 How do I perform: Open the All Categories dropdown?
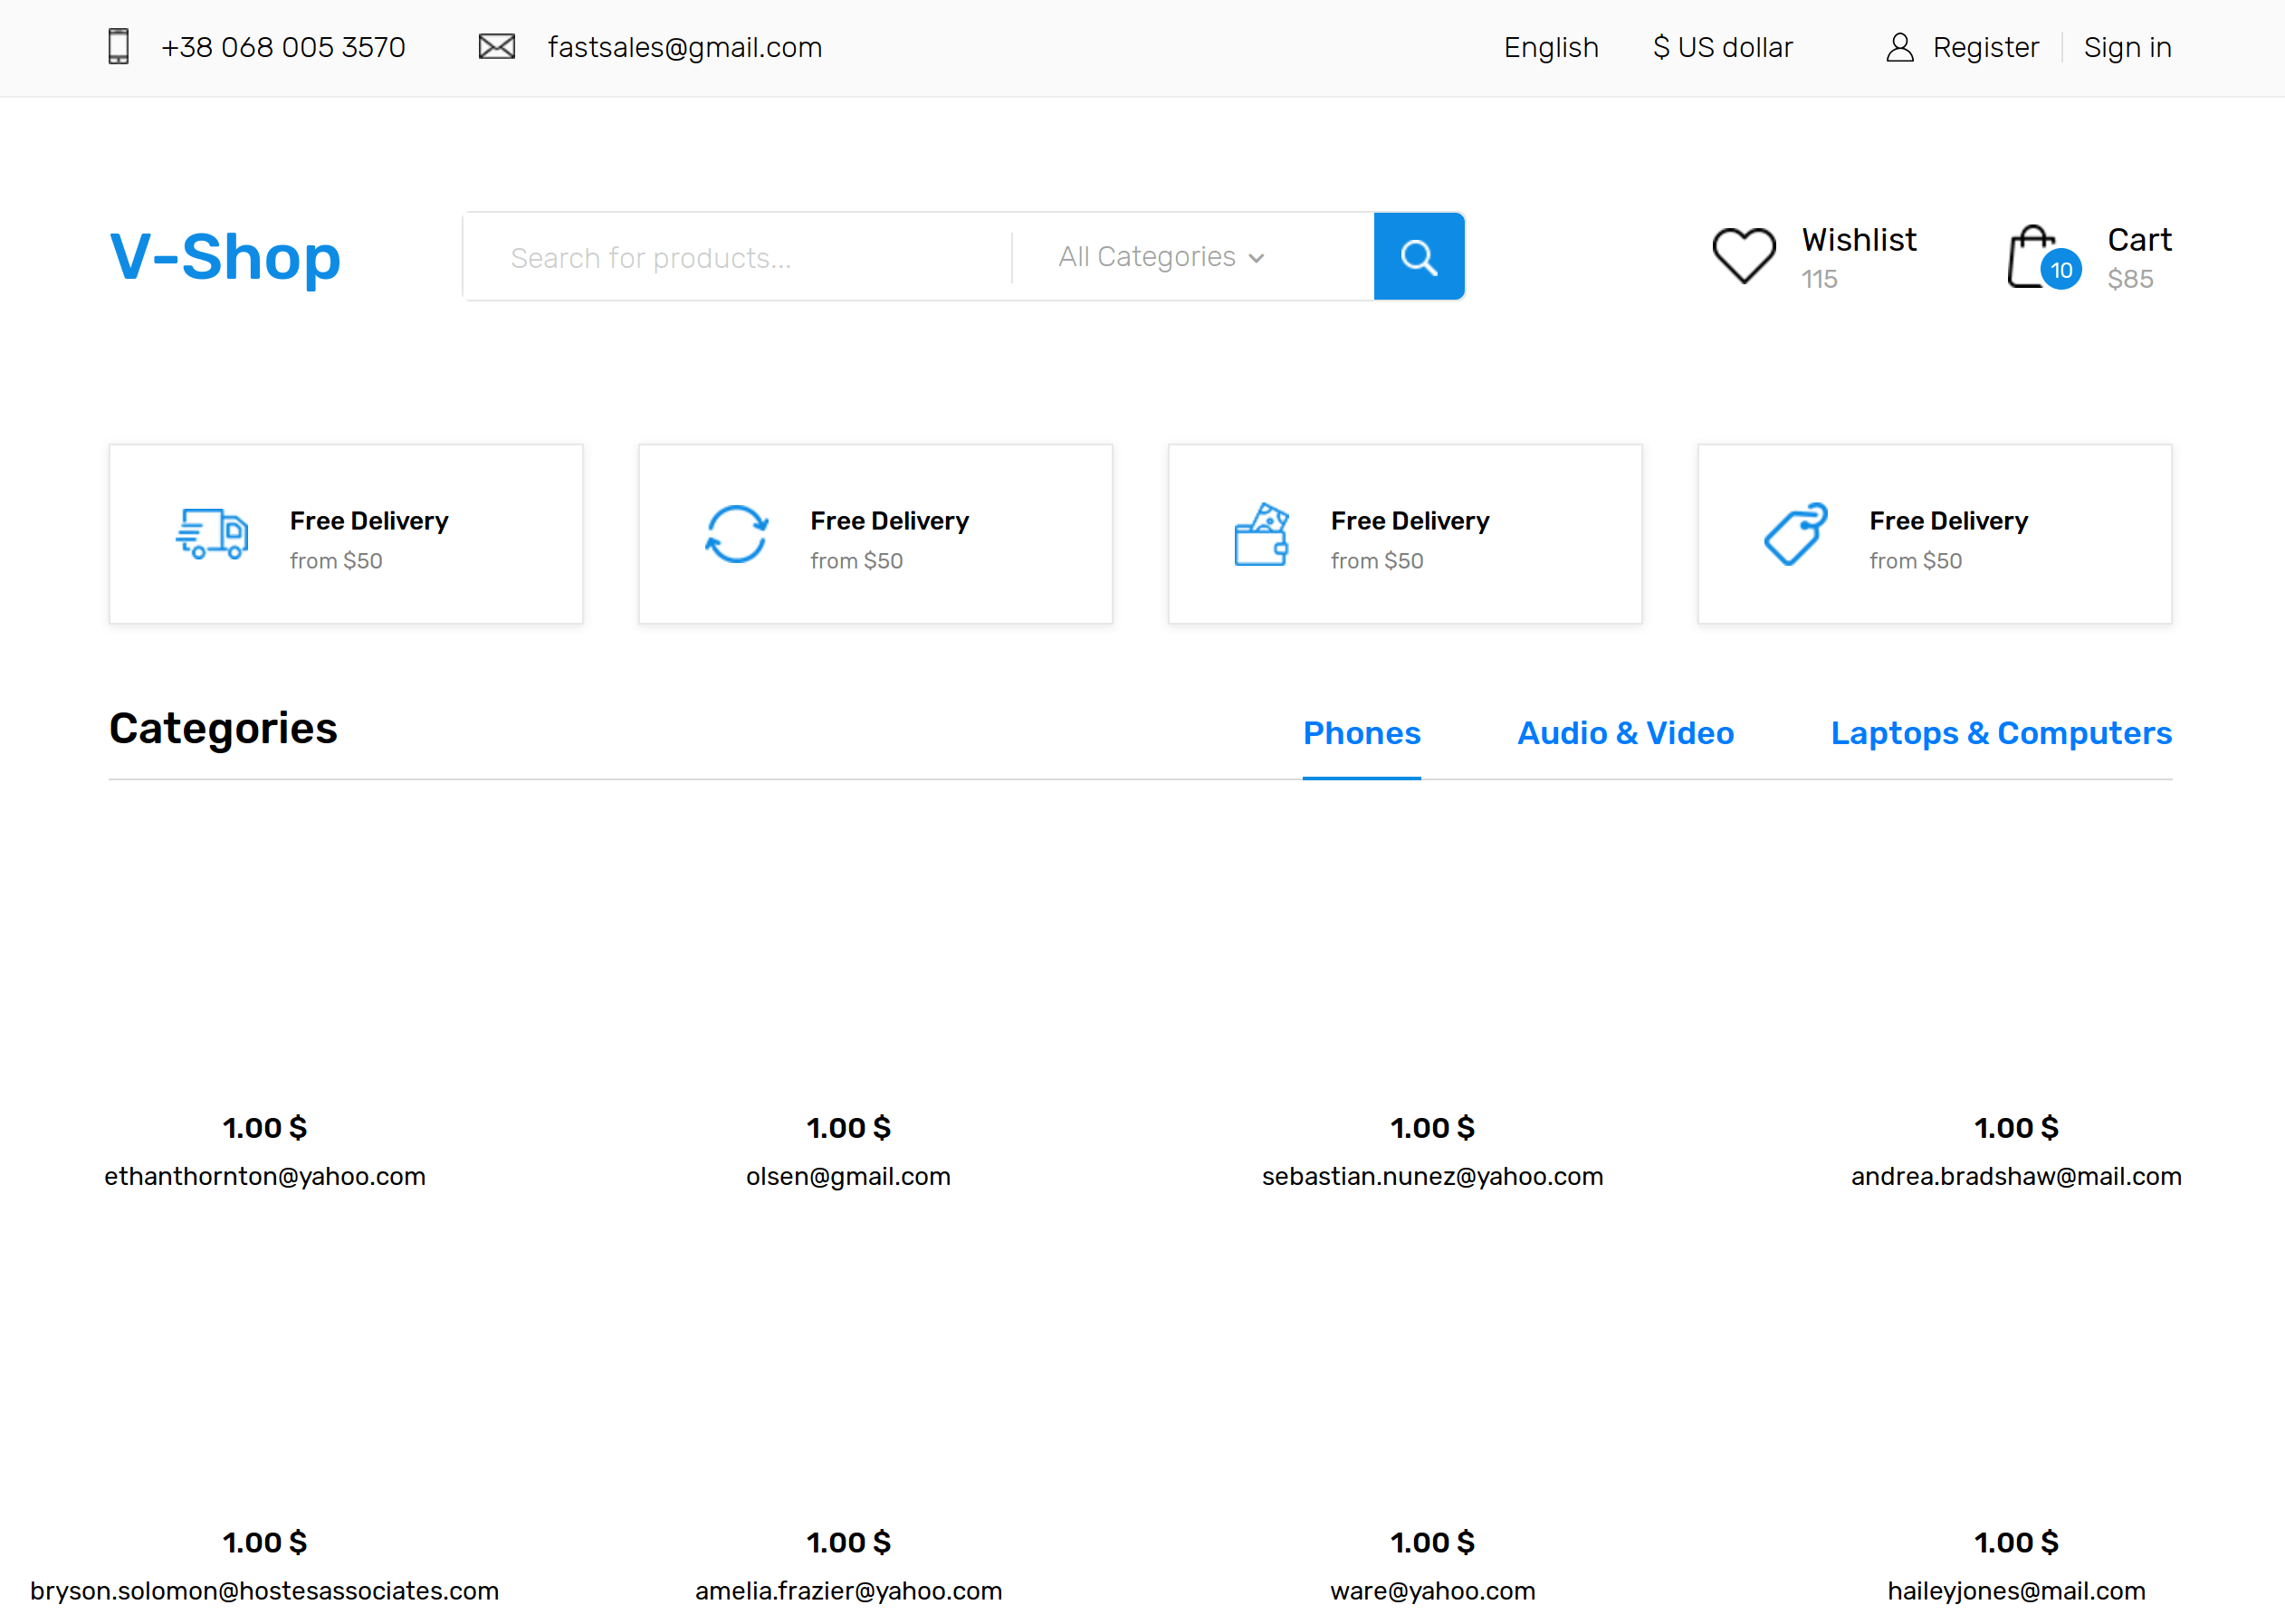1160,256
